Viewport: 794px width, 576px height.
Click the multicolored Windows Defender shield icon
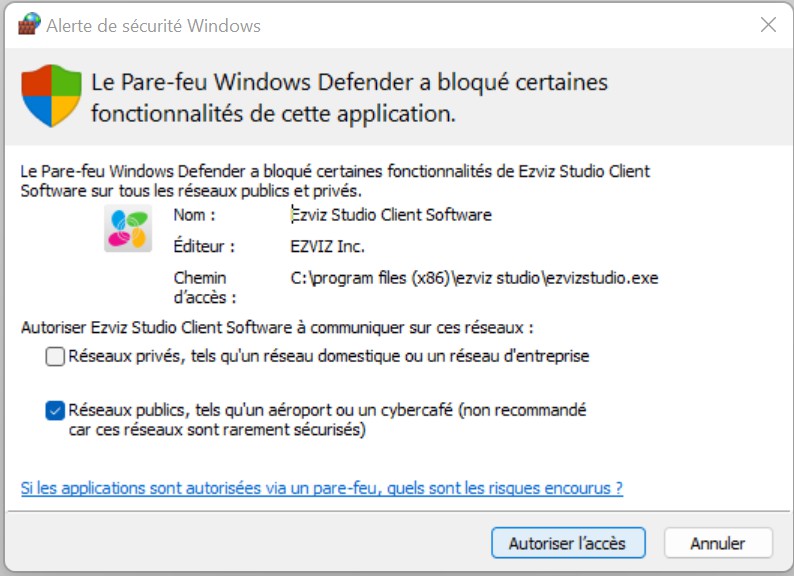(51, 95)
